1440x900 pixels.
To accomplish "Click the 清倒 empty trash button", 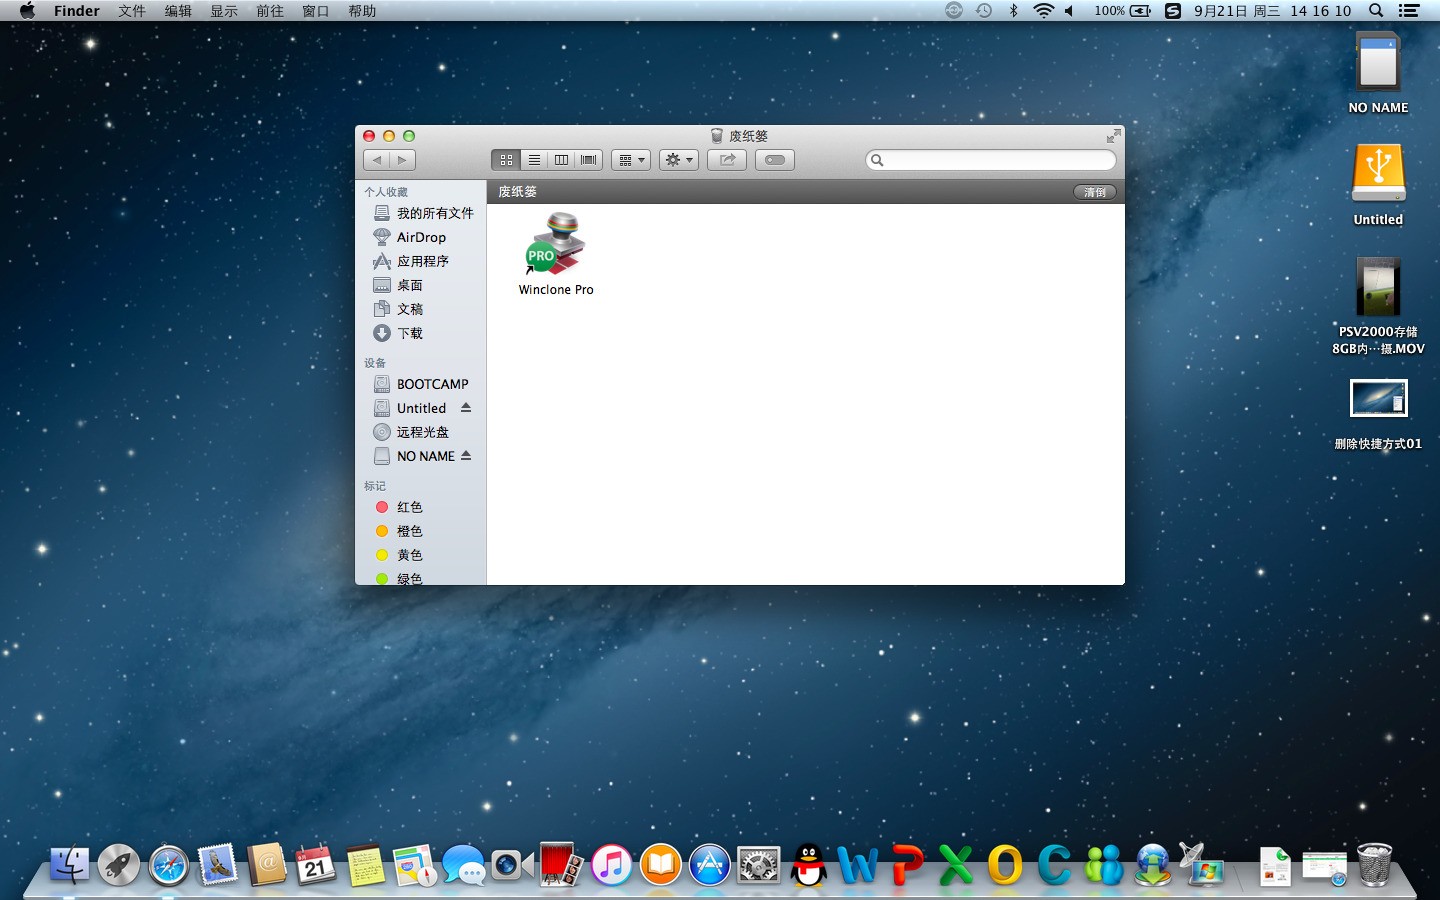I will pos(1095,192).
